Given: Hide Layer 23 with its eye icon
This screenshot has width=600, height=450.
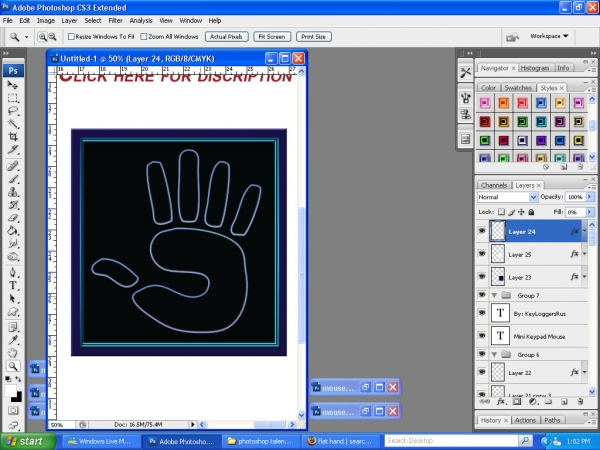Looking at the screenshot, I should [x=482, y=277].
